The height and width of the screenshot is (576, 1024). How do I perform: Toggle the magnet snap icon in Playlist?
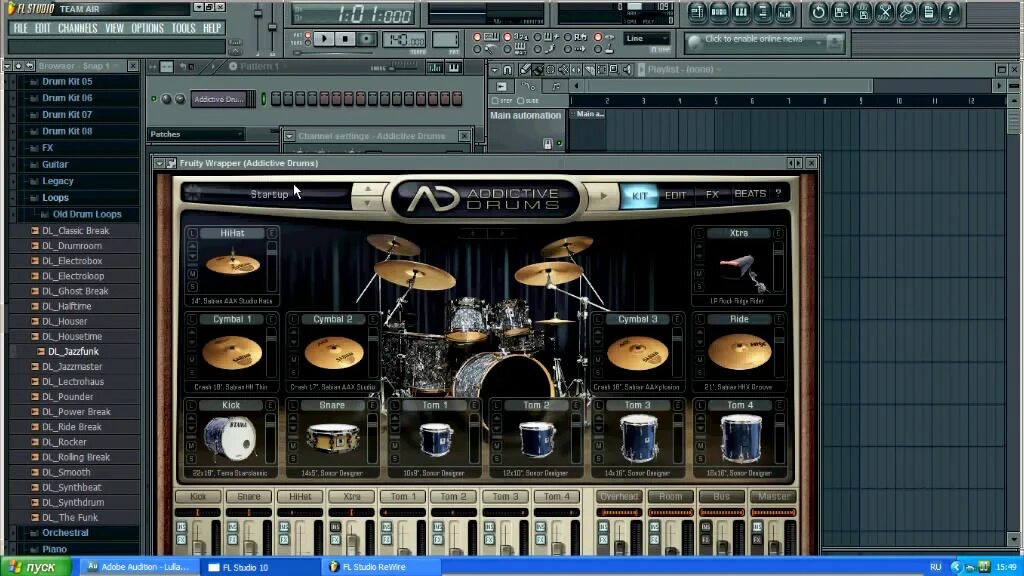click(507, 69)
